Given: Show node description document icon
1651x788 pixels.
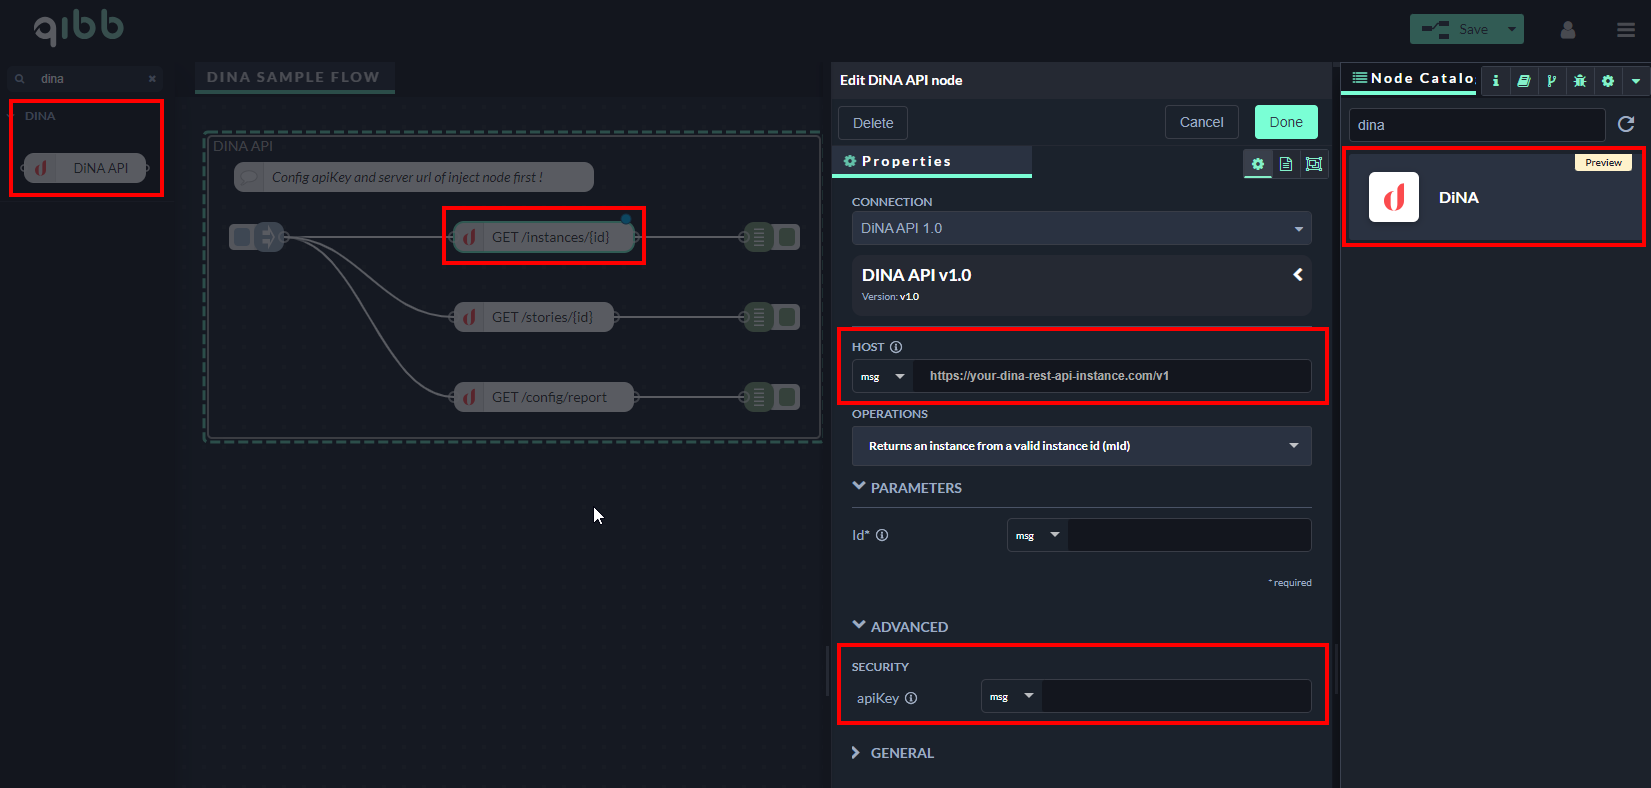Looking at the screenshot, I should click(x=1286, y=164).
